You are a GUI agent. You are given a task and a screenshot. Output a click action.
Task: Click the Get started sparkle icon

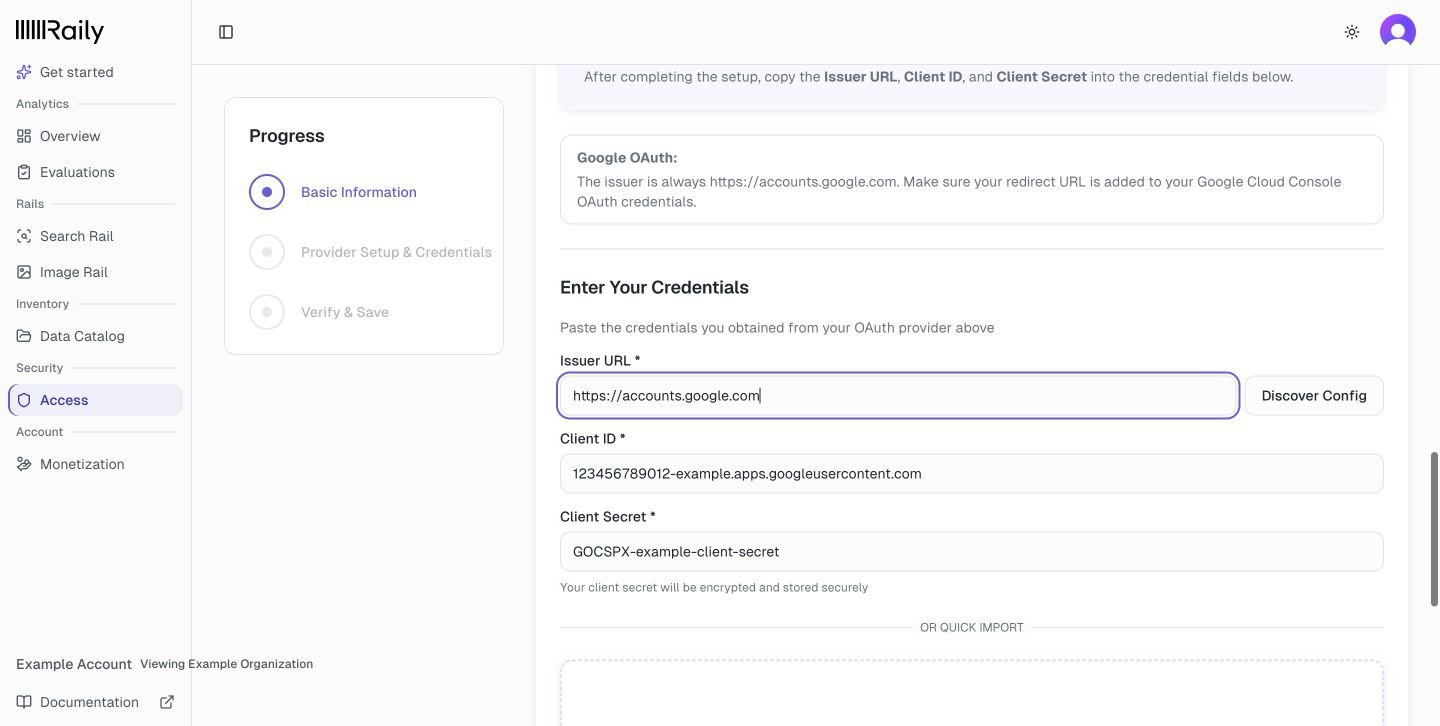point(24,72)
